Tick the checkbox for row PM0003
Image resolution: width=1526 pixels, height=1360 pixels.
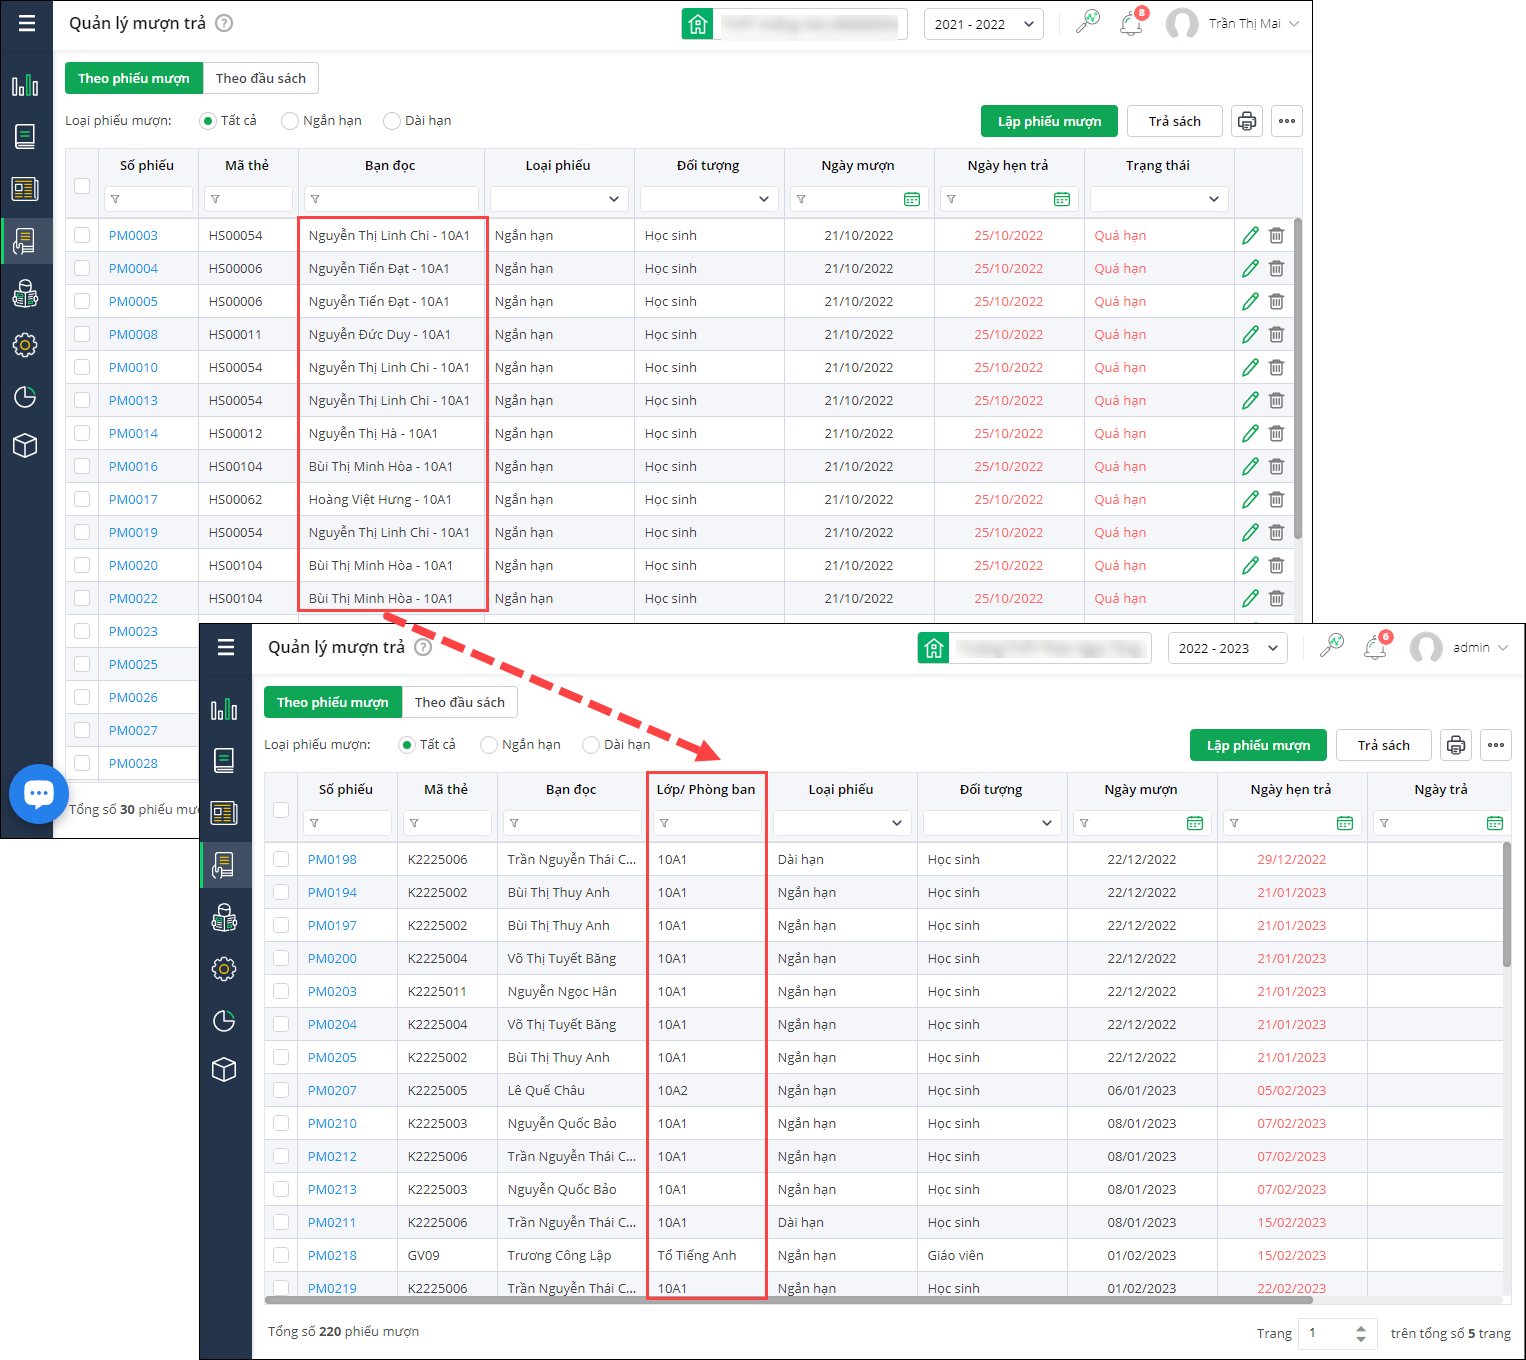pyautogui.click(x=82, y=235)
